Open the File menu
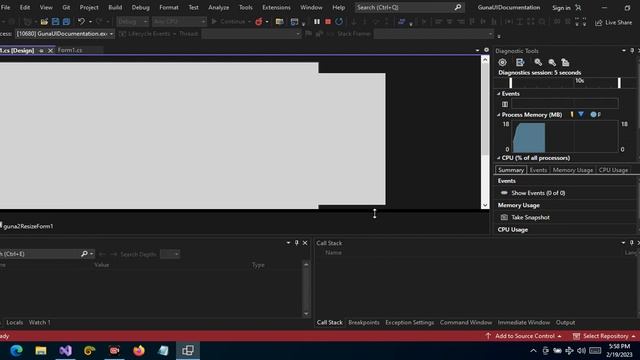This screenshot has height=360, width=640. [x=6, y=7]
